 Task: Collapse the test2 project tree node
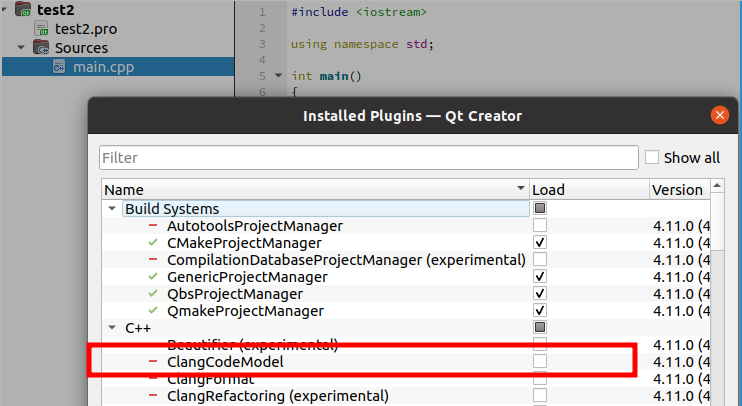(4, 9)
